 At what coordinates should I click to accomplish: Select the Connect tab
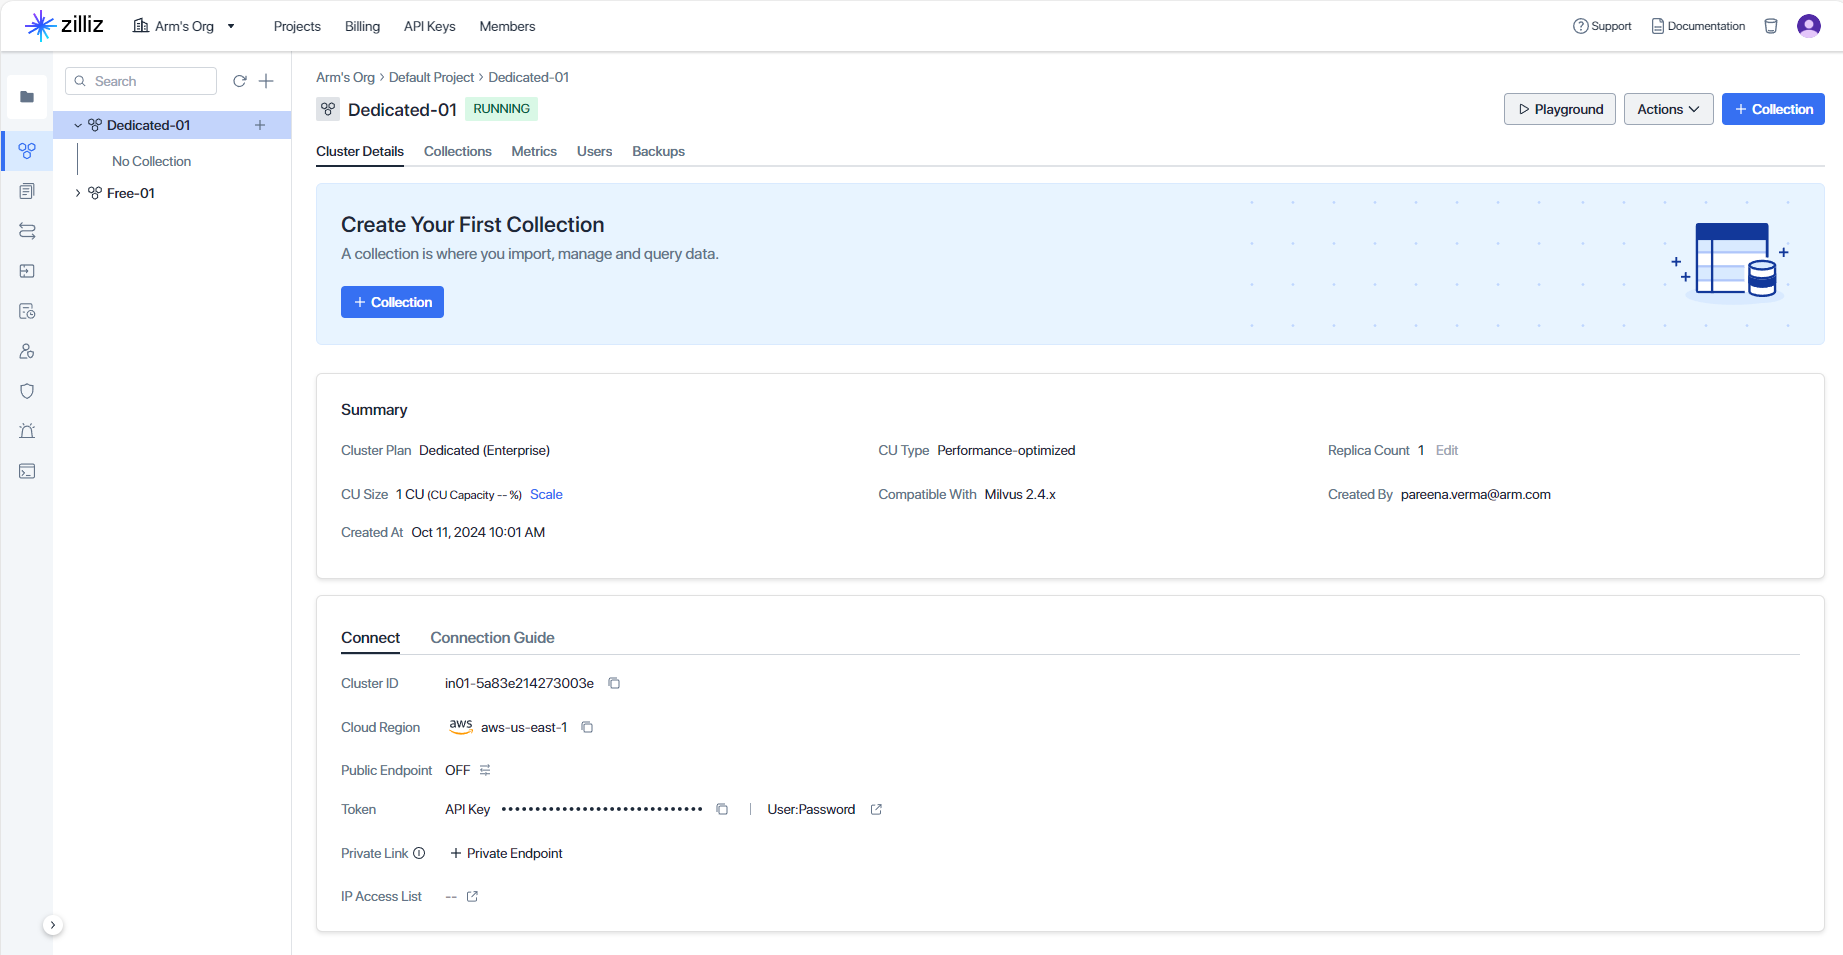tap(370, 638)
